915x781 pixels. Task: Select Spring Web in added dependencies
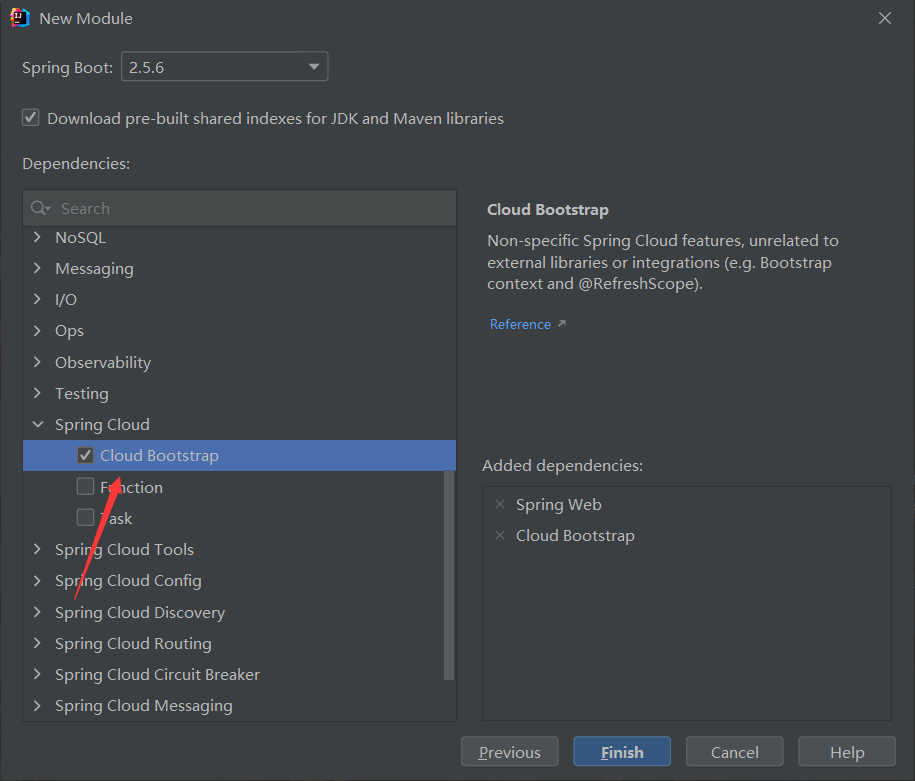[558, 504]
